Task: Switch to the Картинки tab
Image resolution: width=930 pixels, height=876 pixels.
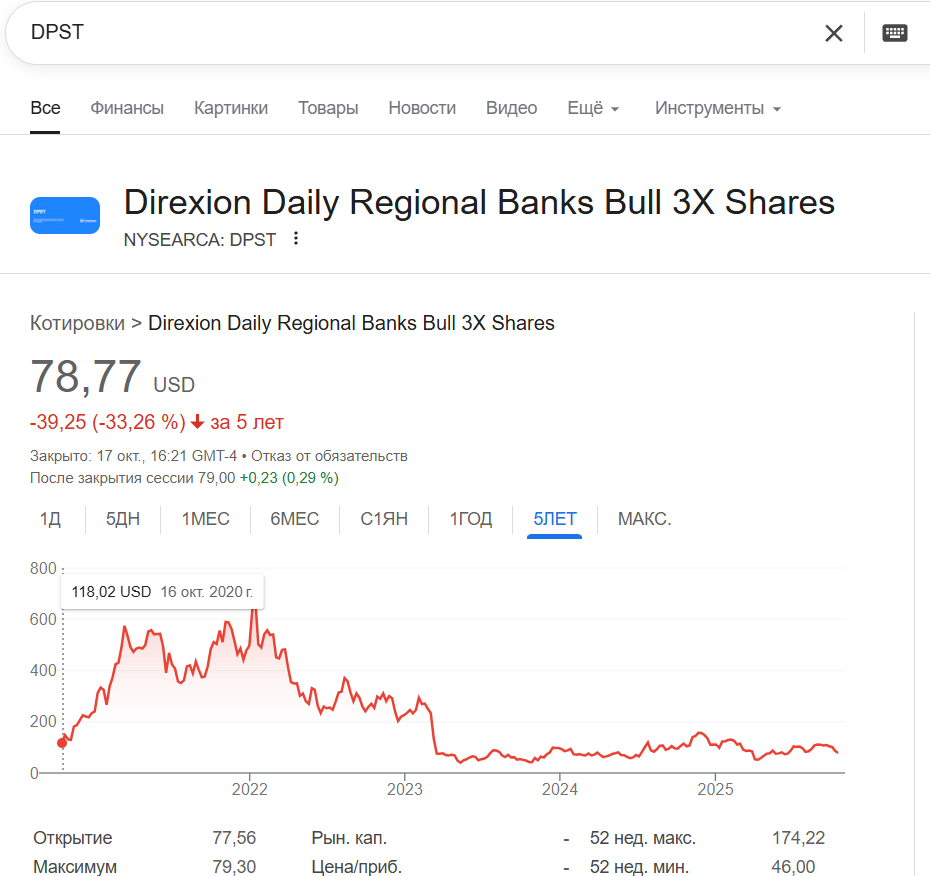Action: click(x=231, y=108)
